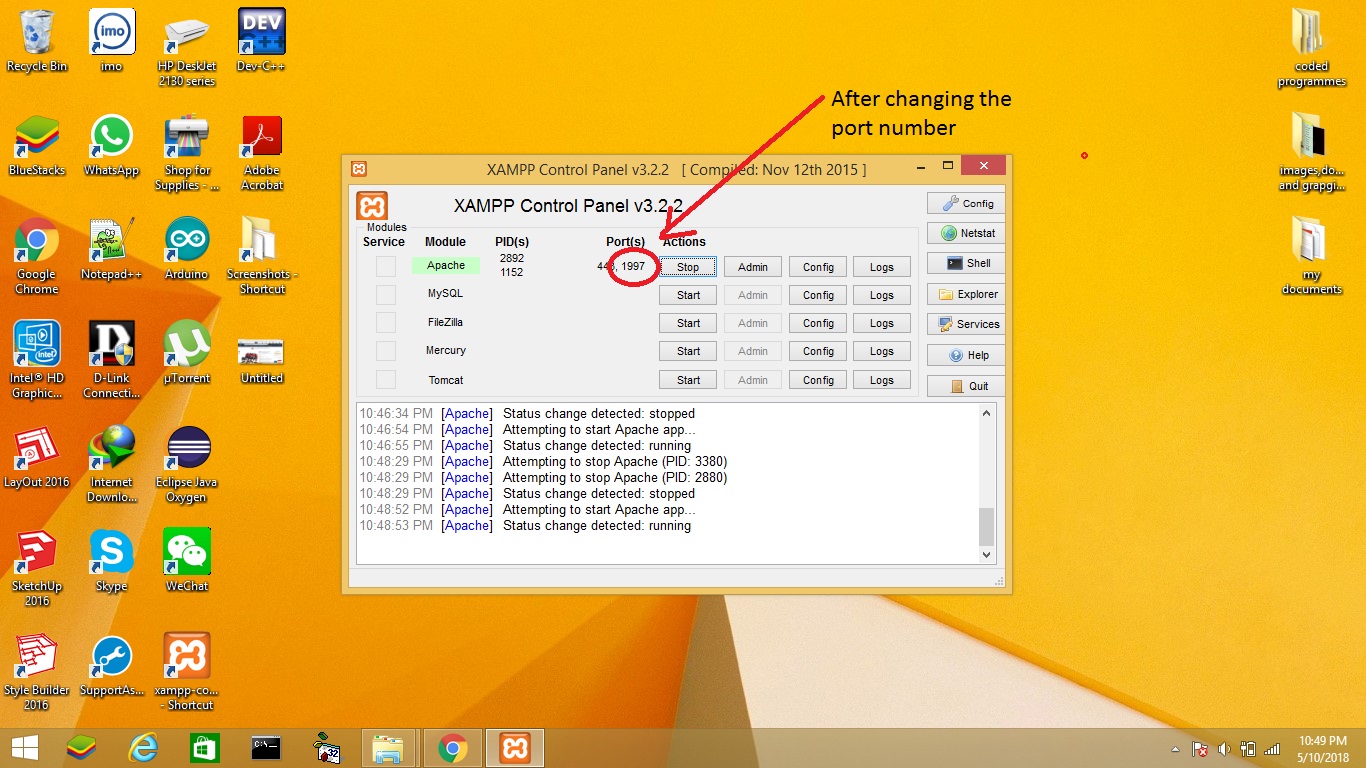Click the log scrollbar up arrow
This screenshot has width=1366, height=768.
[987, 413]
